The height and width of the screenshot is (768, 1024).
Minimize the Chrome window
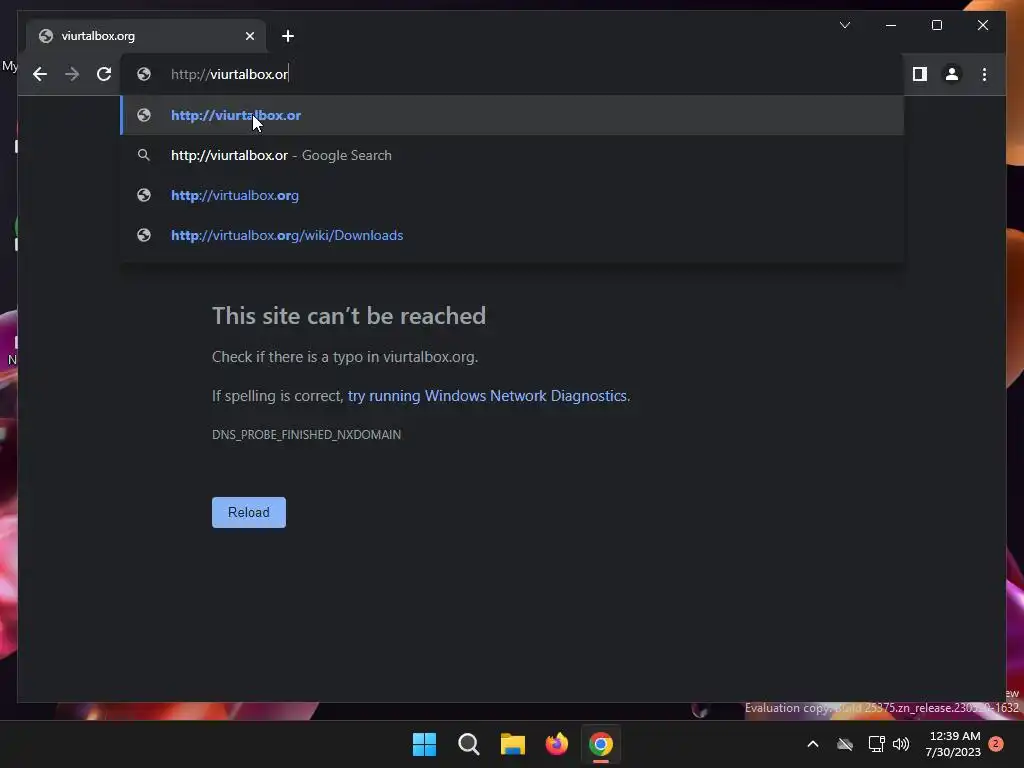[x=891, y=25]
